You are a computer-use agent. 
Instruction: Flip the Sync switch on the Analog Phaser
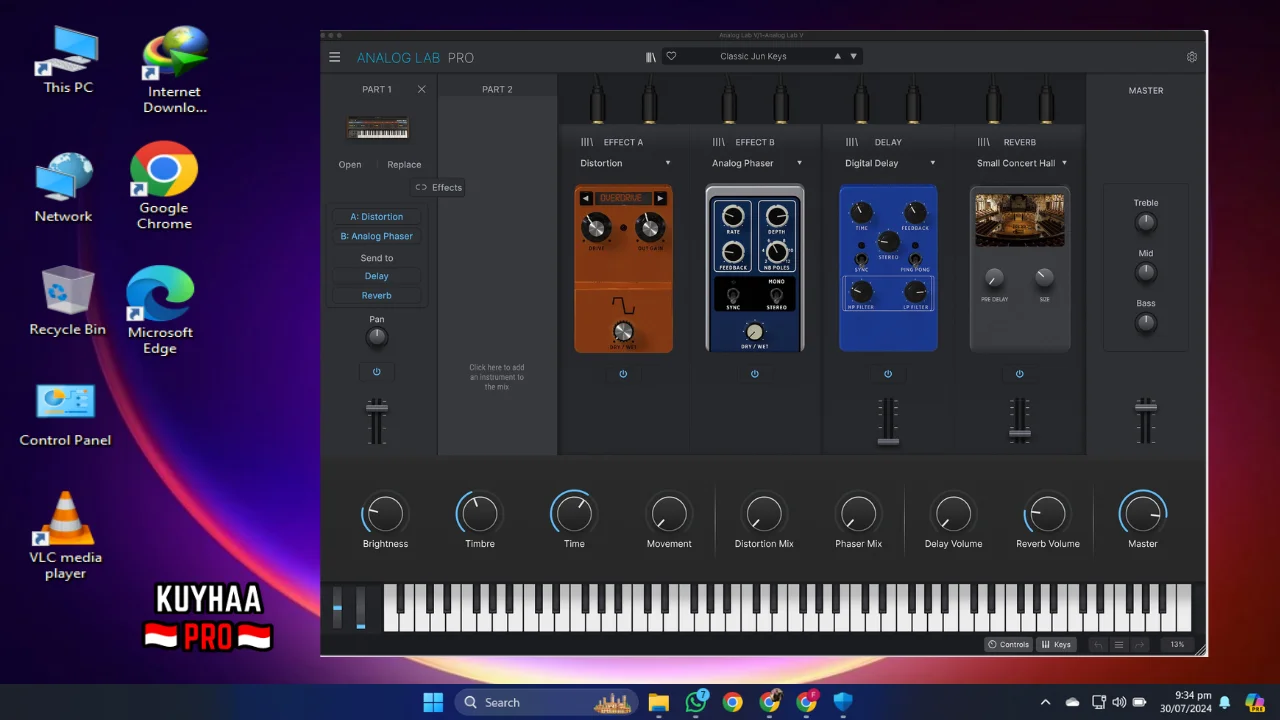pos(733,295)
